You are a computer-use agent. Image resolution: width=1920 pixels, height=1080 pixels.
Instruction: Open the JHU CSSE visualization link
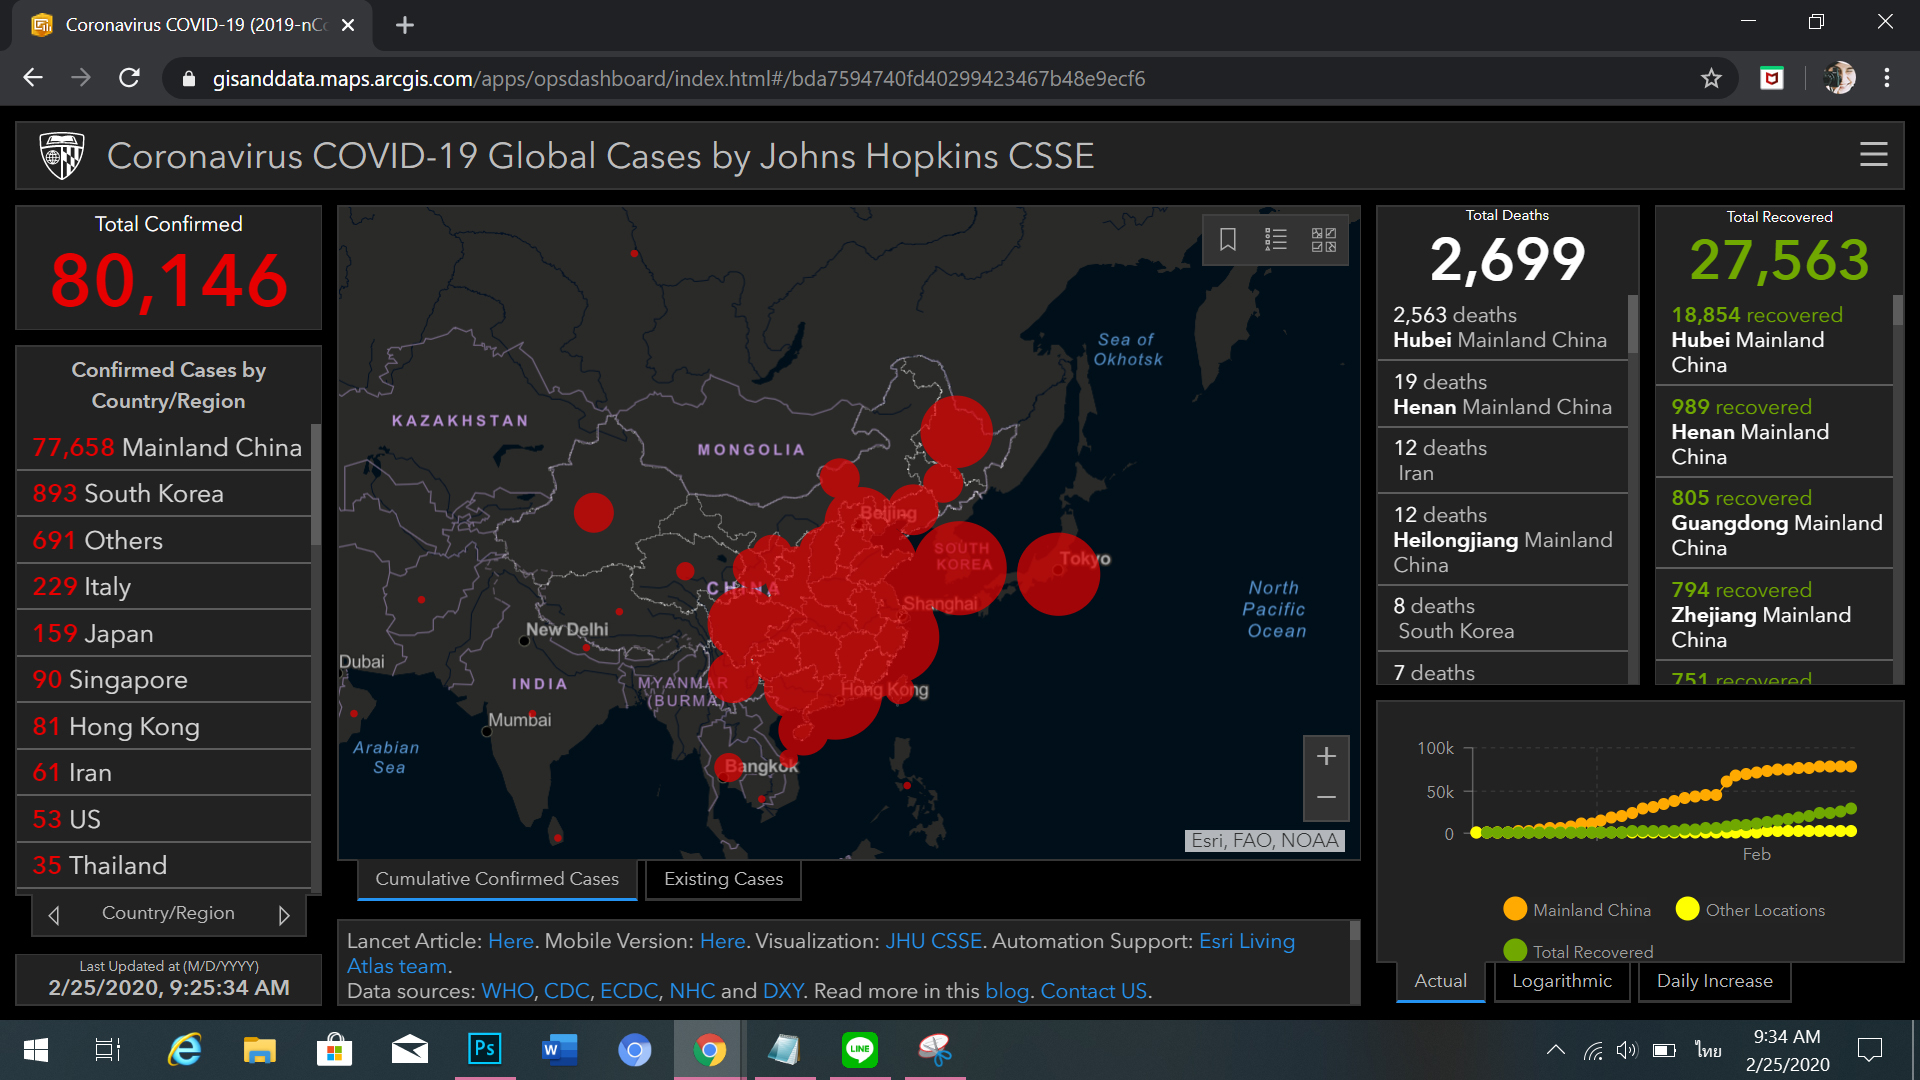[x=933, y=941]
